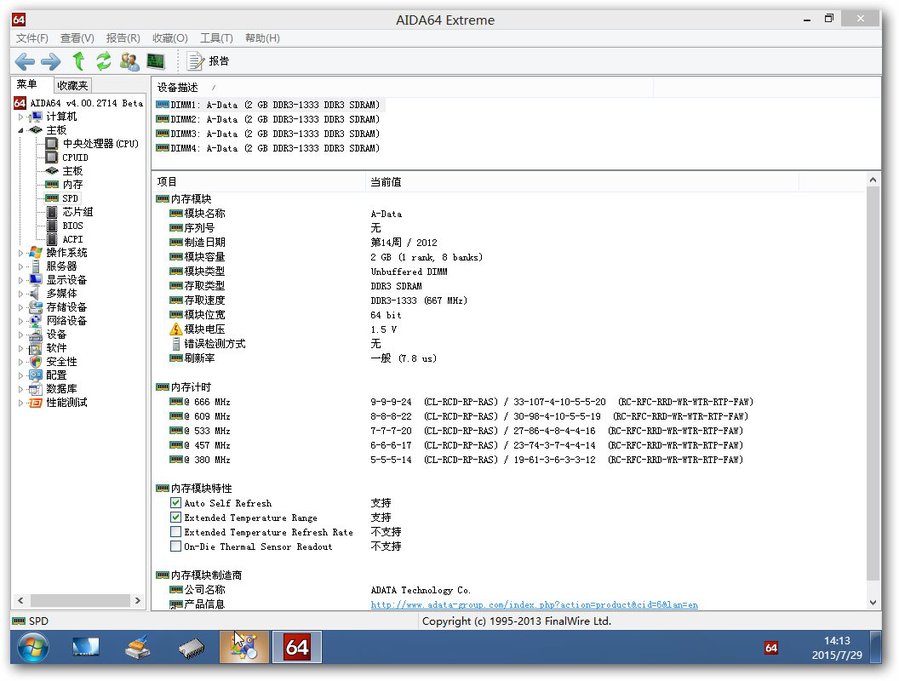Toggle Extended Temperature Refresh Rate checkbox
The height and width of the screenshot is (681, 899).
175,532
